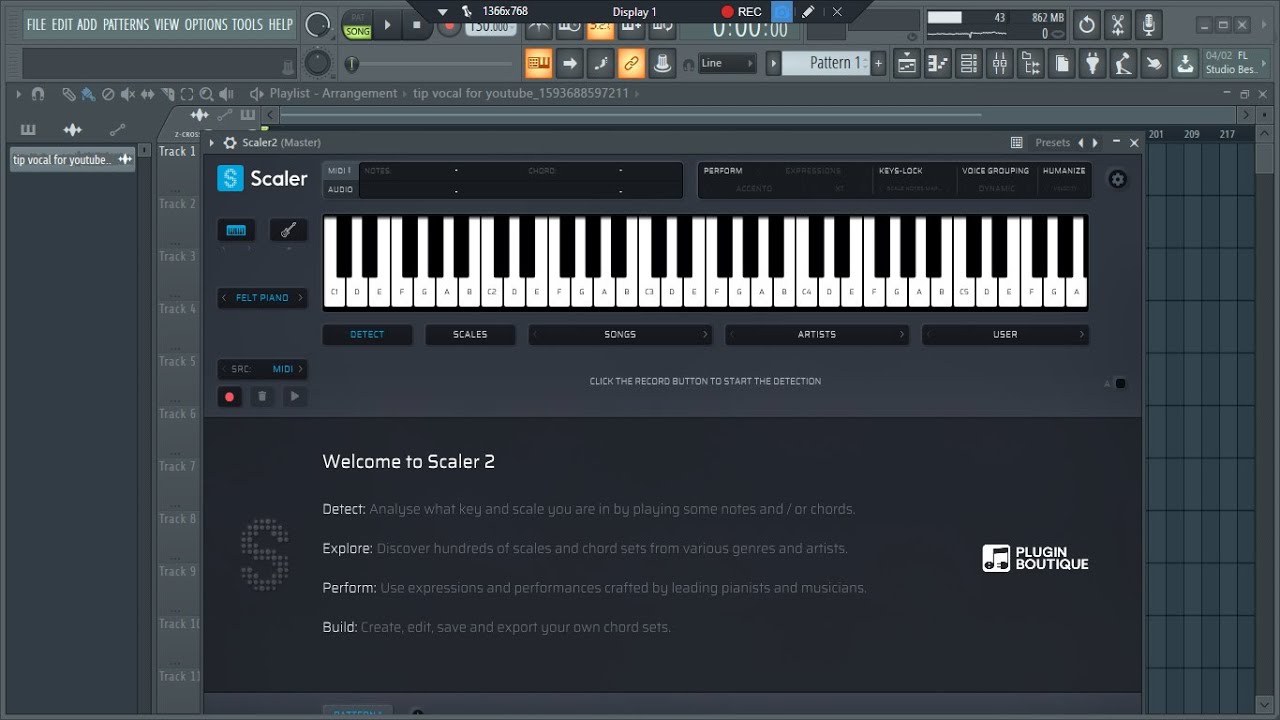1280x720 pixels.
Task: Click the VOICE GROUPING button in Scaler
Action: 995,171
